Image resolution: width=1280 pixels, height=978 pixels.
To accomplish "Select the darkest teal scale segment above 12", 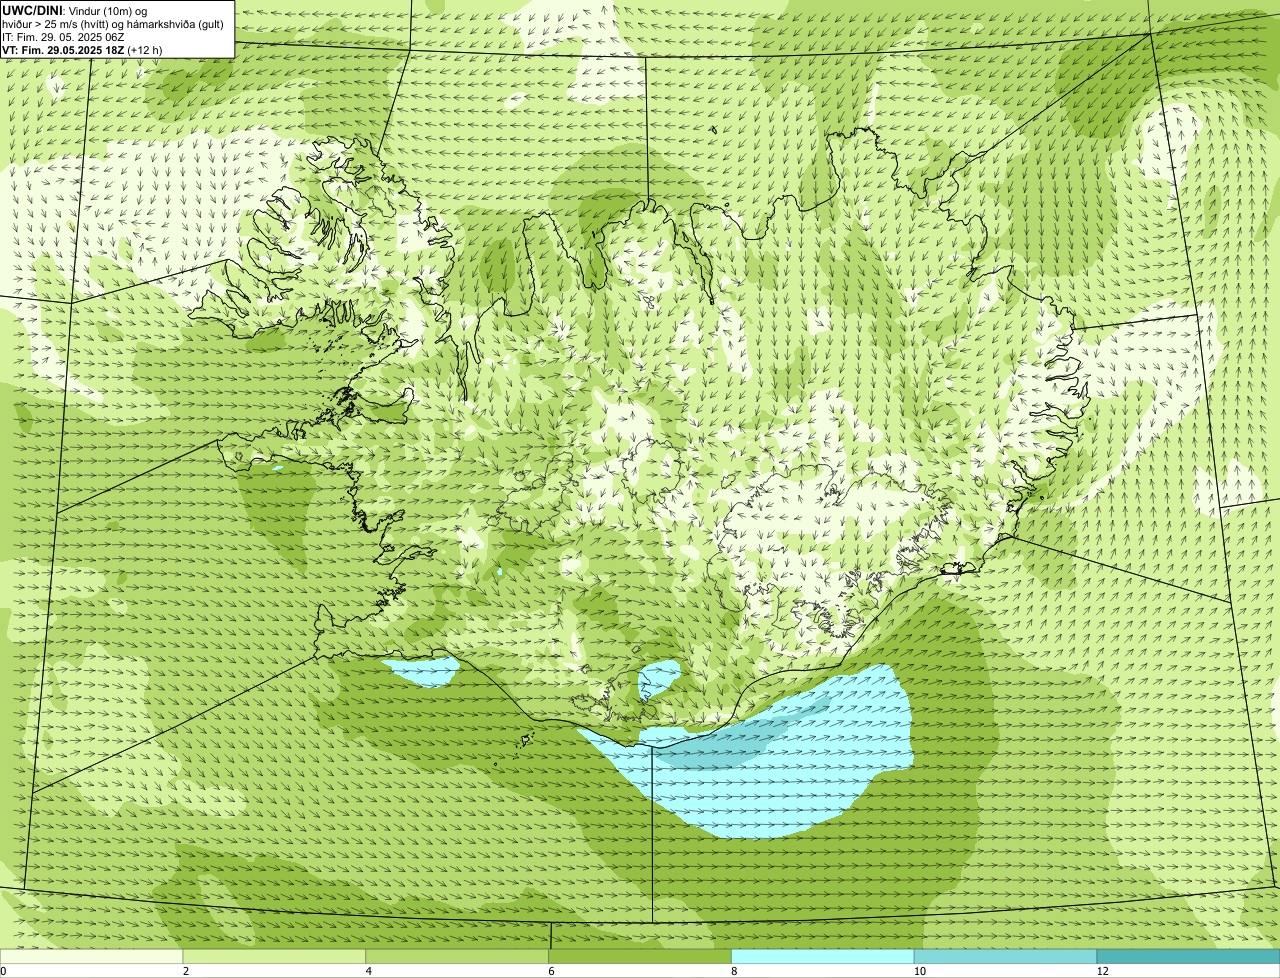I will (x=1188, y=957).
